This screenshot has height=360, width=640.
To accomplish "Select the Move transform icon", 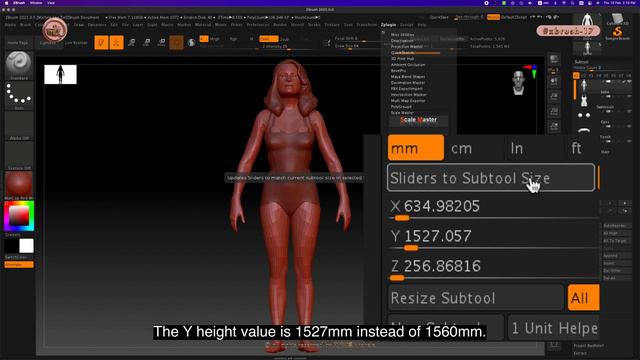I will coord(131,42).
